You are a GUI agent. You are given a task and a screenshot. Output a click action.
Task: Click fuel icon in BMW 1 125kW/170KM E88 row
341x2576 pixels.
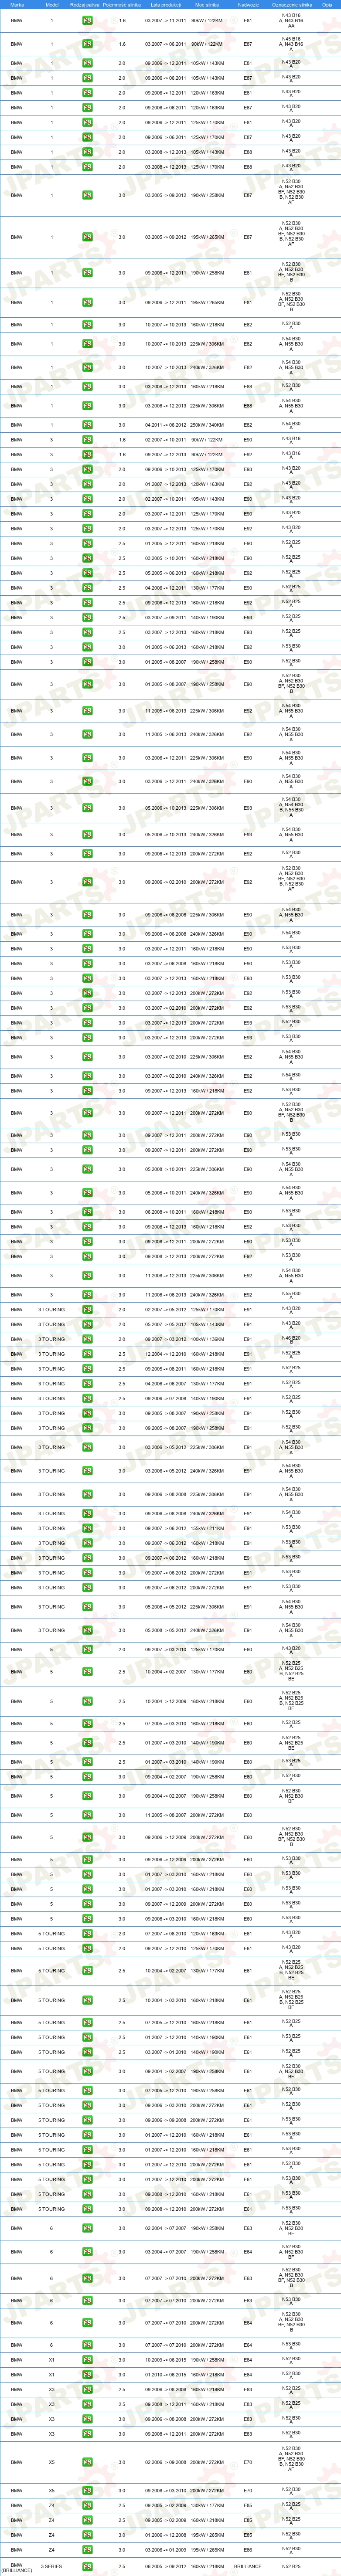88,167
